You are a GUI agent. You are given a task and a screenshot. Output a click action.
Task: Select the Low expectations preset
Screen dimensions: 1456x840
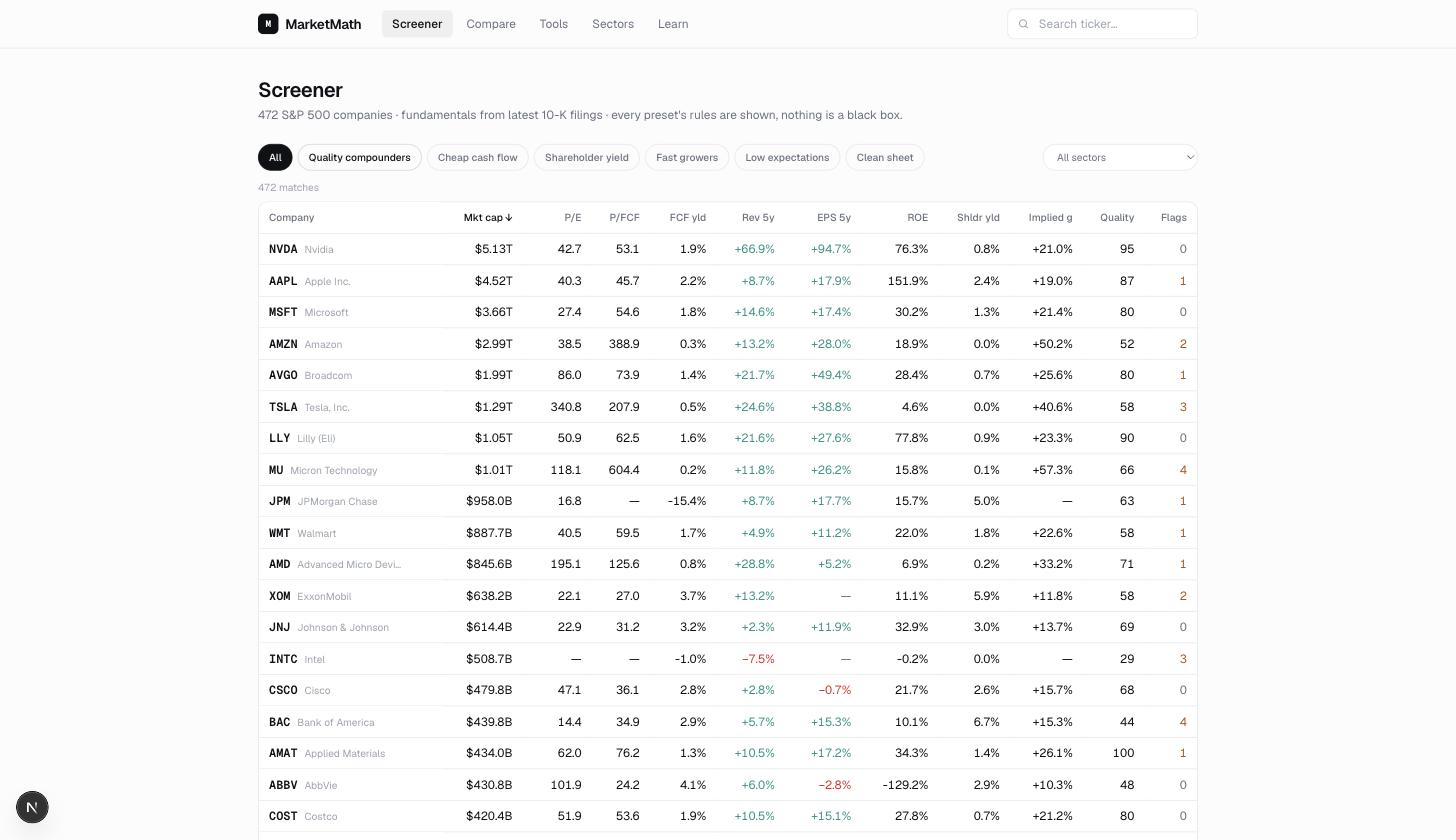(x=787, y=157)
